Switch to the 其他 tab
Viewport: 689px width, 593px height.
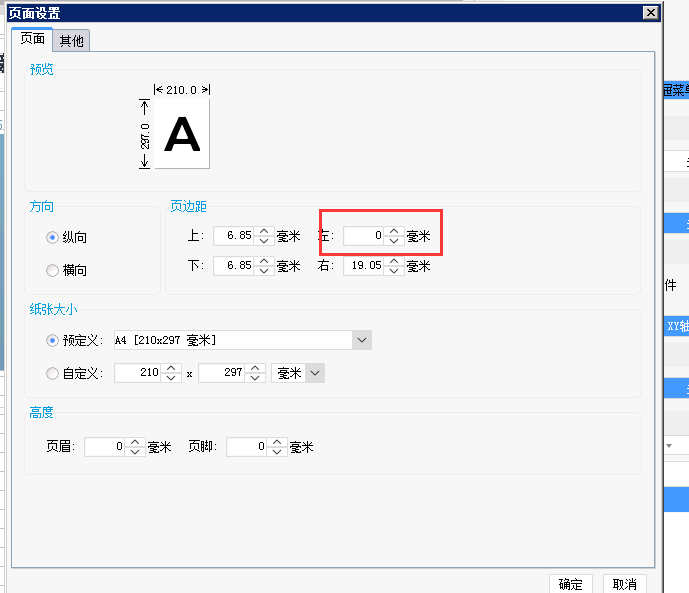pyautogui.click(x=72, y=41)
